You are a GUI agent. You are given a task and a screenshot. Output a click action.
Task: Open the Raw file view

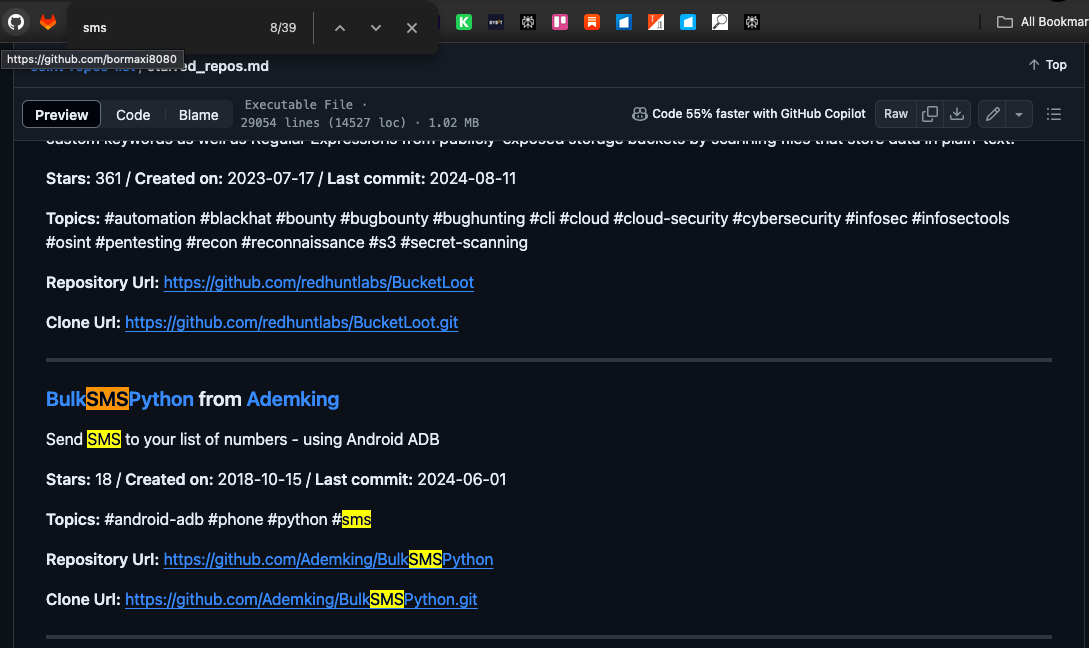coord(895,114)
